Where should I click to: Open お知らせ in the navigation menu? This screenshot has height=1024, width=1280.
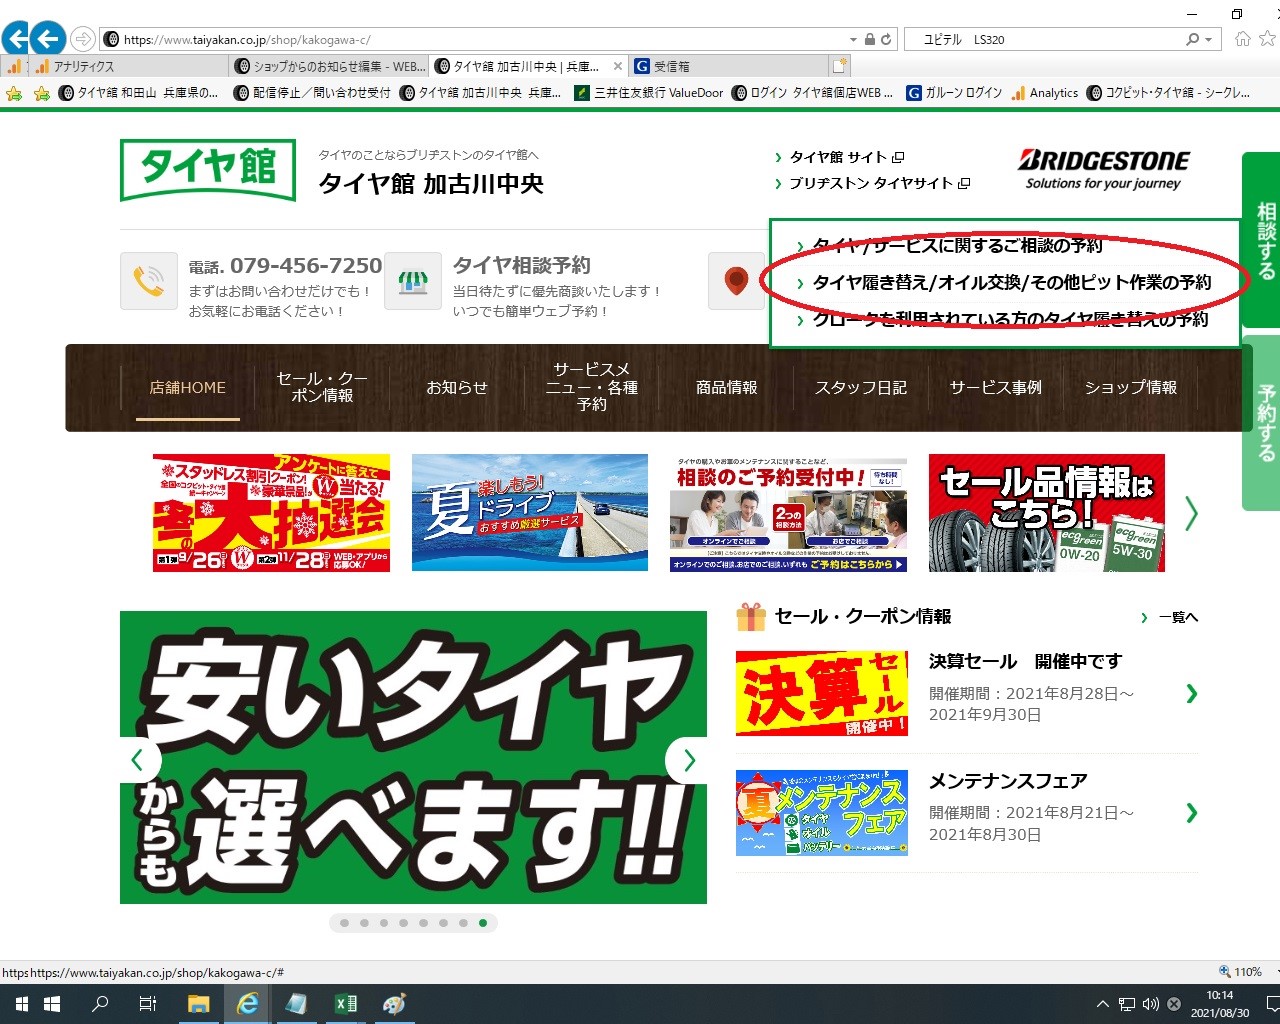click(457, 388)
